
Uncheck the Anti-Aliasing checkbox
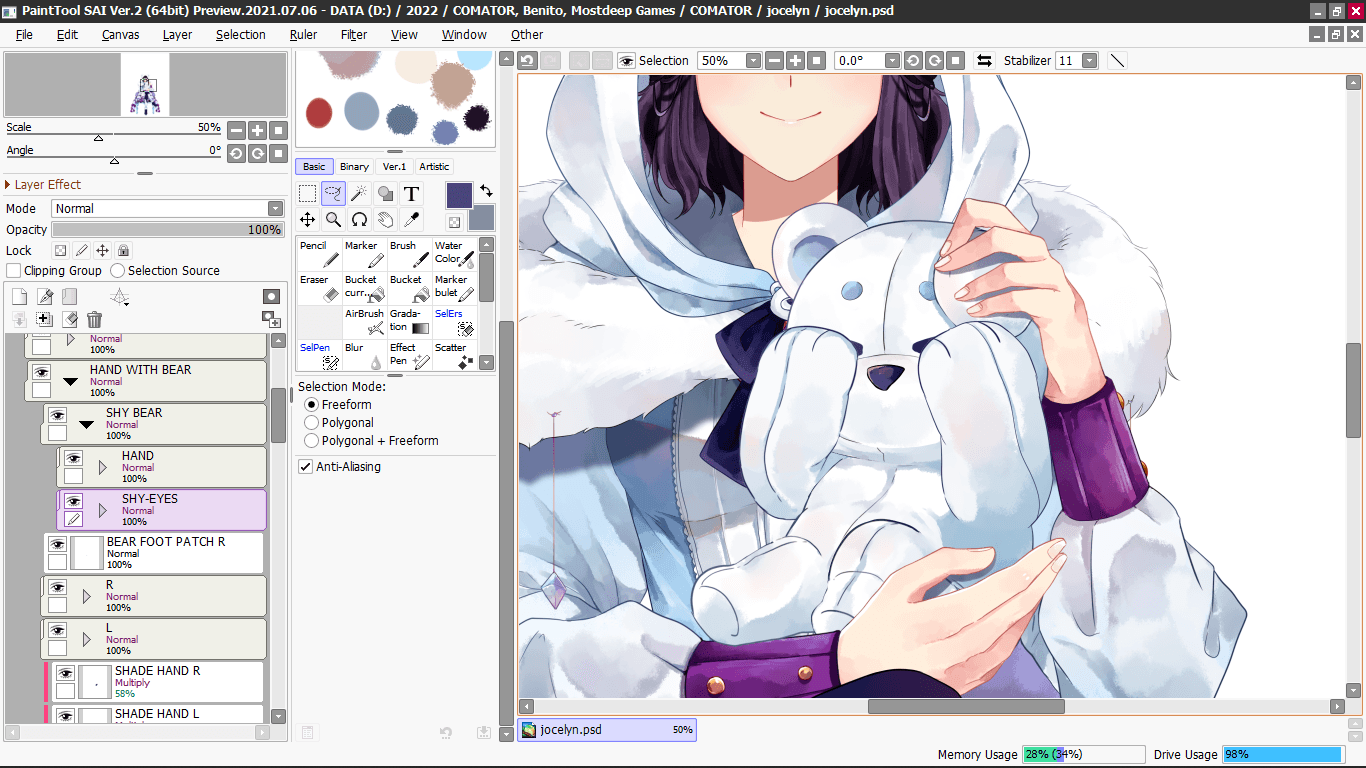point(306,467)
